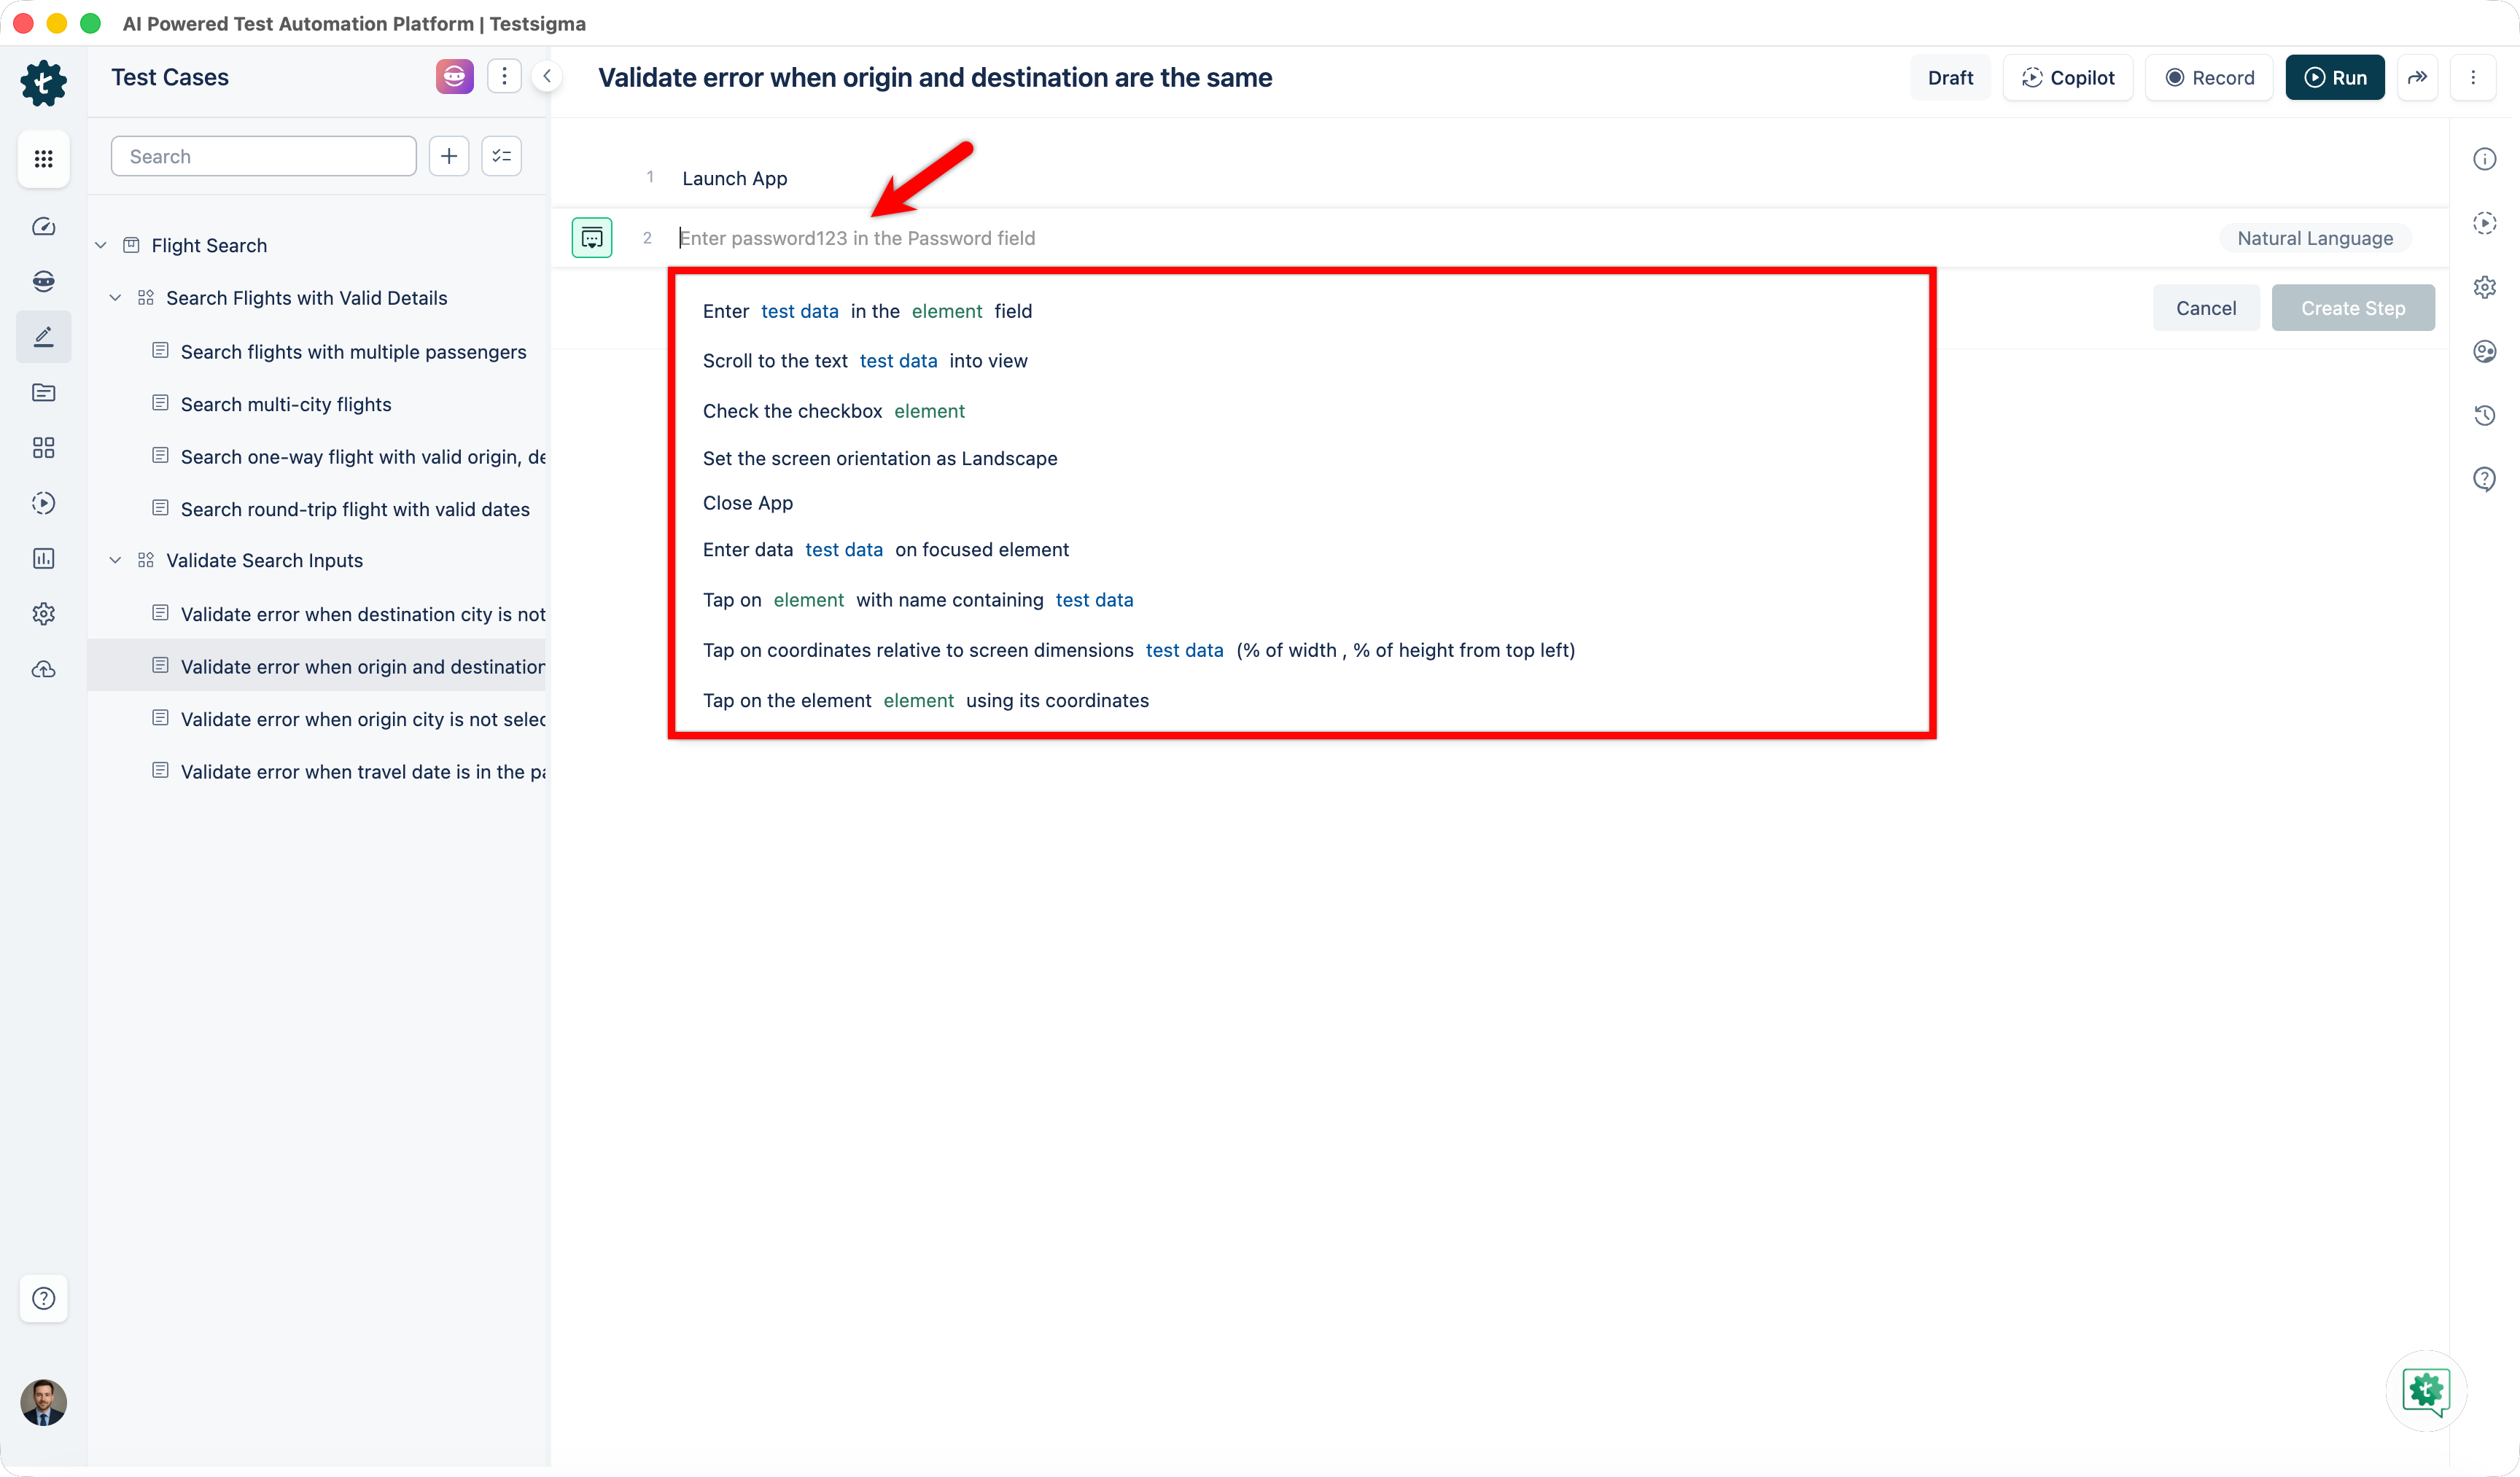
Task: Open the kebab menu beside Run button
Action: (2474, 77)
